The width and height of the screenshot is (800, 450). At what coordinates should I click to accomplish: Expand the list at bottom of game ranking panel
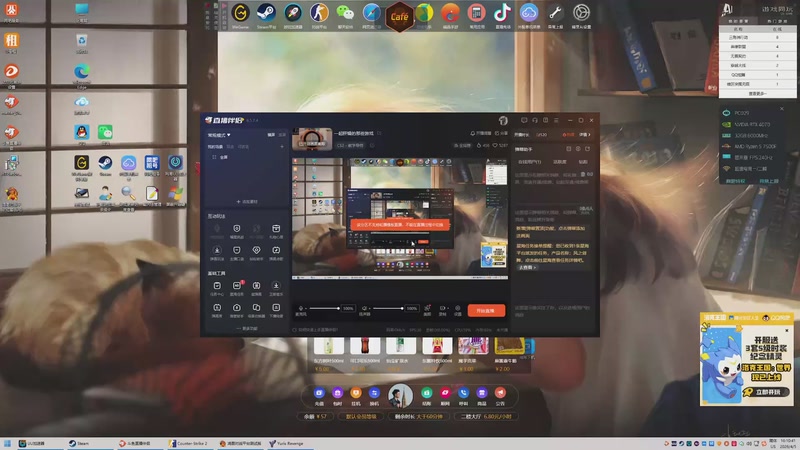(758, 94)
